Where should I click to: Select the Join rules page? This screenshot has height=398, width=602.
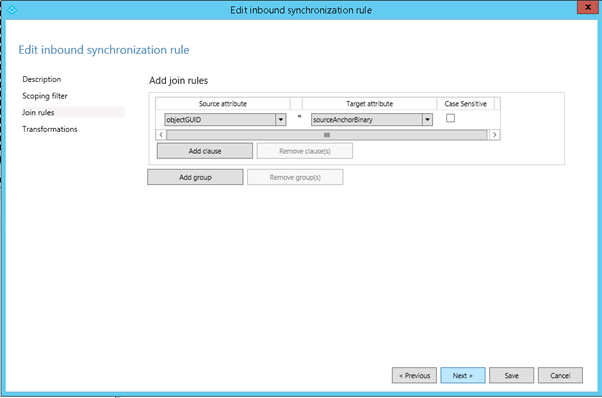point(73,112)
